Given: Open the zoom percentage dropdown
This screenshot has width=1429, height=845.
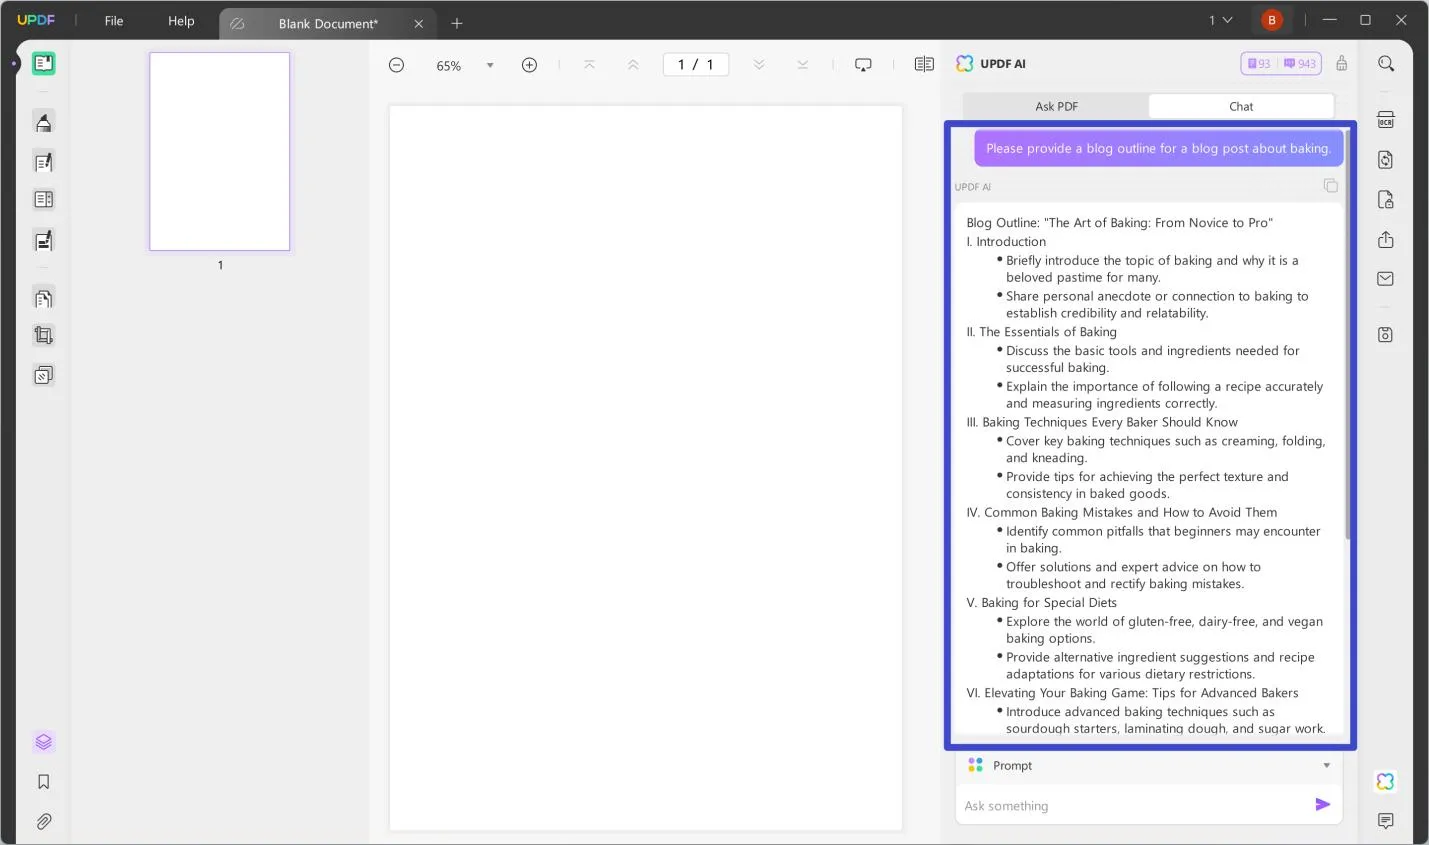Looking at the screenshot, I should (489, 64).
